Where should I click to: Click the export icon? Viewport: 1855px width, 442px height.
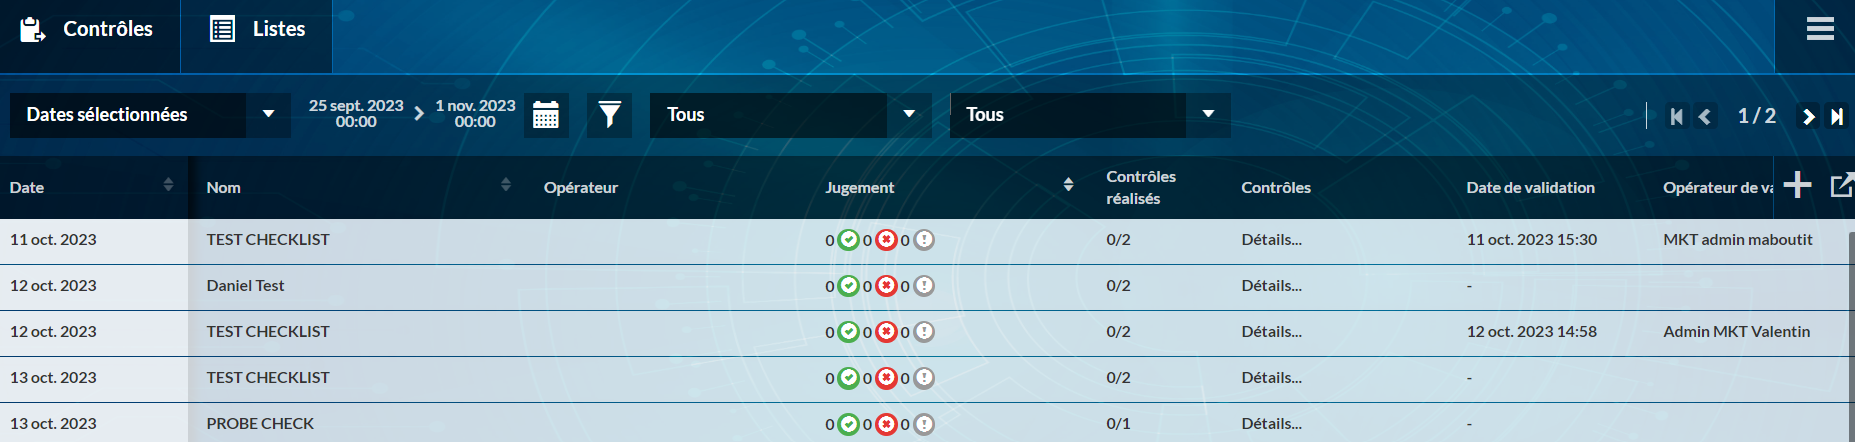[x=1842, y=185]
